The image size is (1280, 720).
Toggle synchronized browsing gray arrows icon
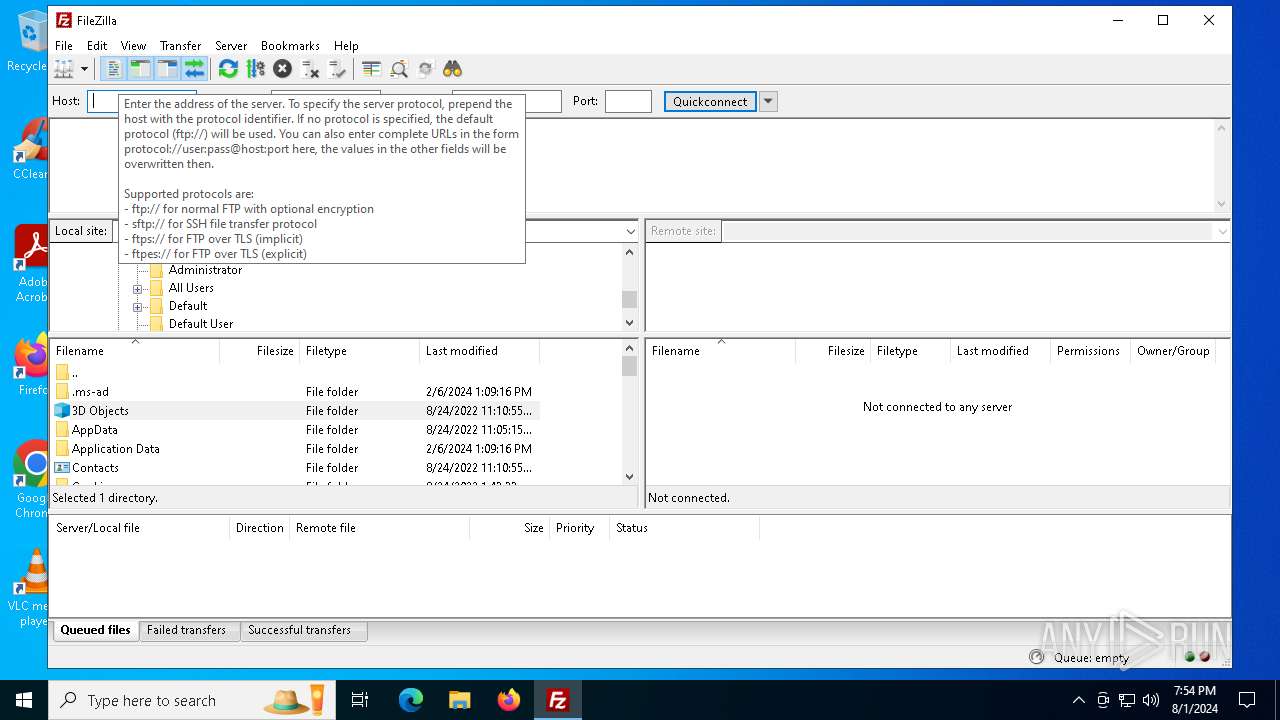click(x=426, y=69)
